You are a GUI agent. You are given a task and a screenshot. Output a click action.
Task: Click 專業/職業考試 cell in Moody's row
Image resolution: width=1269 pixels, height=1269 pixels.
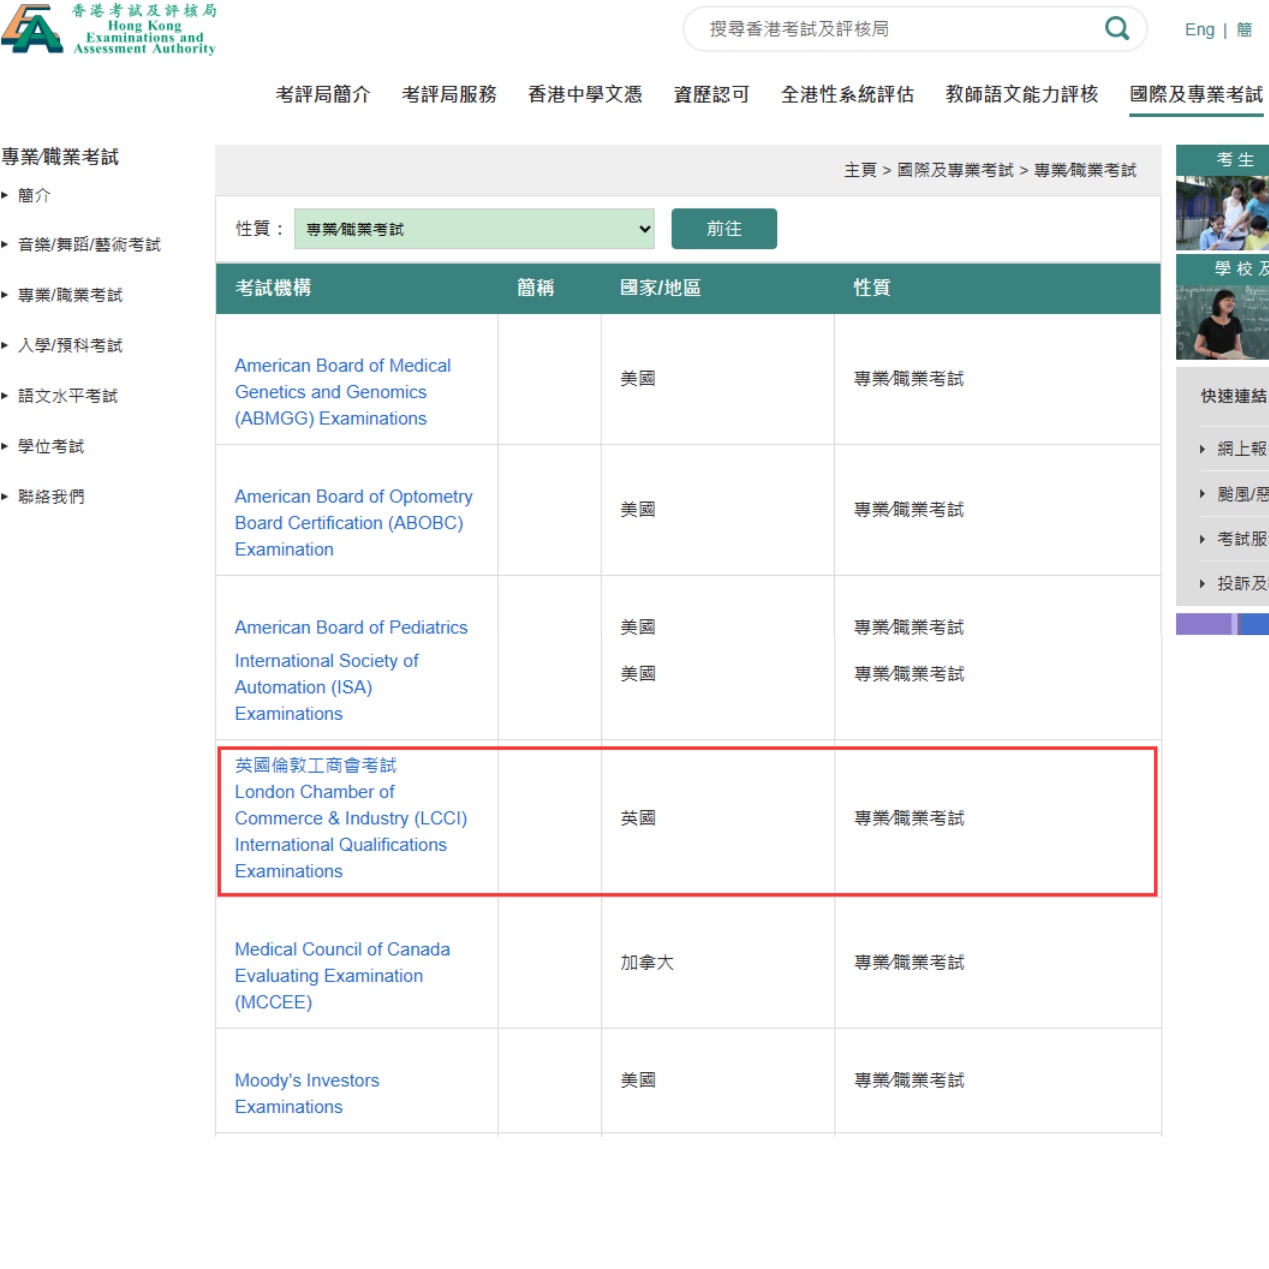point(909,1080)
